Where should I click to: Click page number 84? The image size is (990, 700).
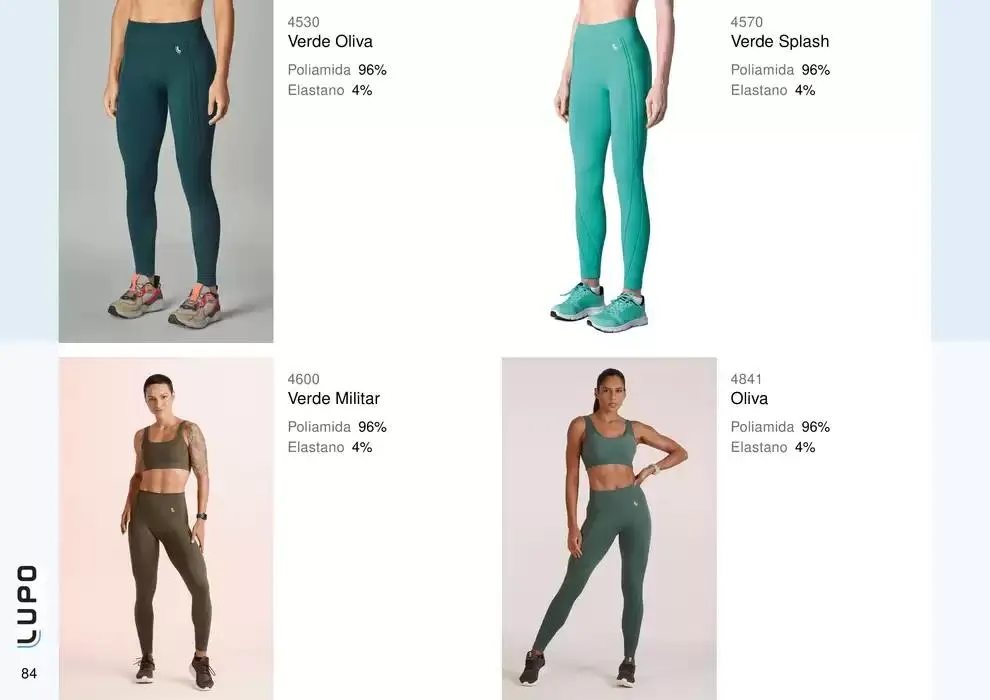(x=29, y=673)
